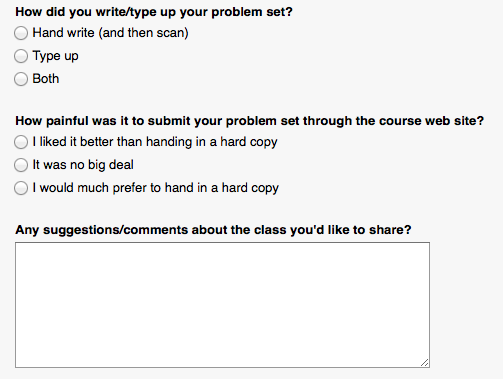Image resolution: width=503 pixels, height=379 pixels.
Task: Select 'I would much prefer to hand in' radio
Action: tap(21, 188)
